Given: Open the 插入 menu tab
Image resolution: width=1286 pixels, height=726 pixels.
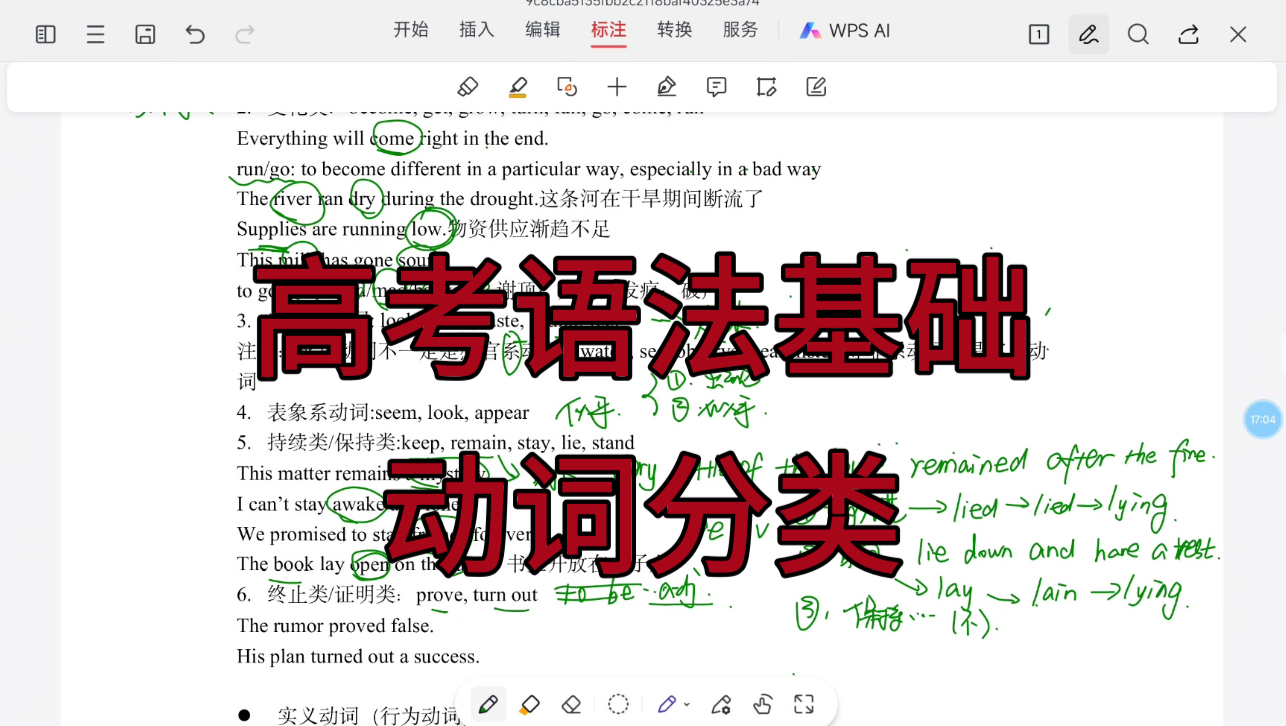Looking at the screenshot, I should (476, 30).
